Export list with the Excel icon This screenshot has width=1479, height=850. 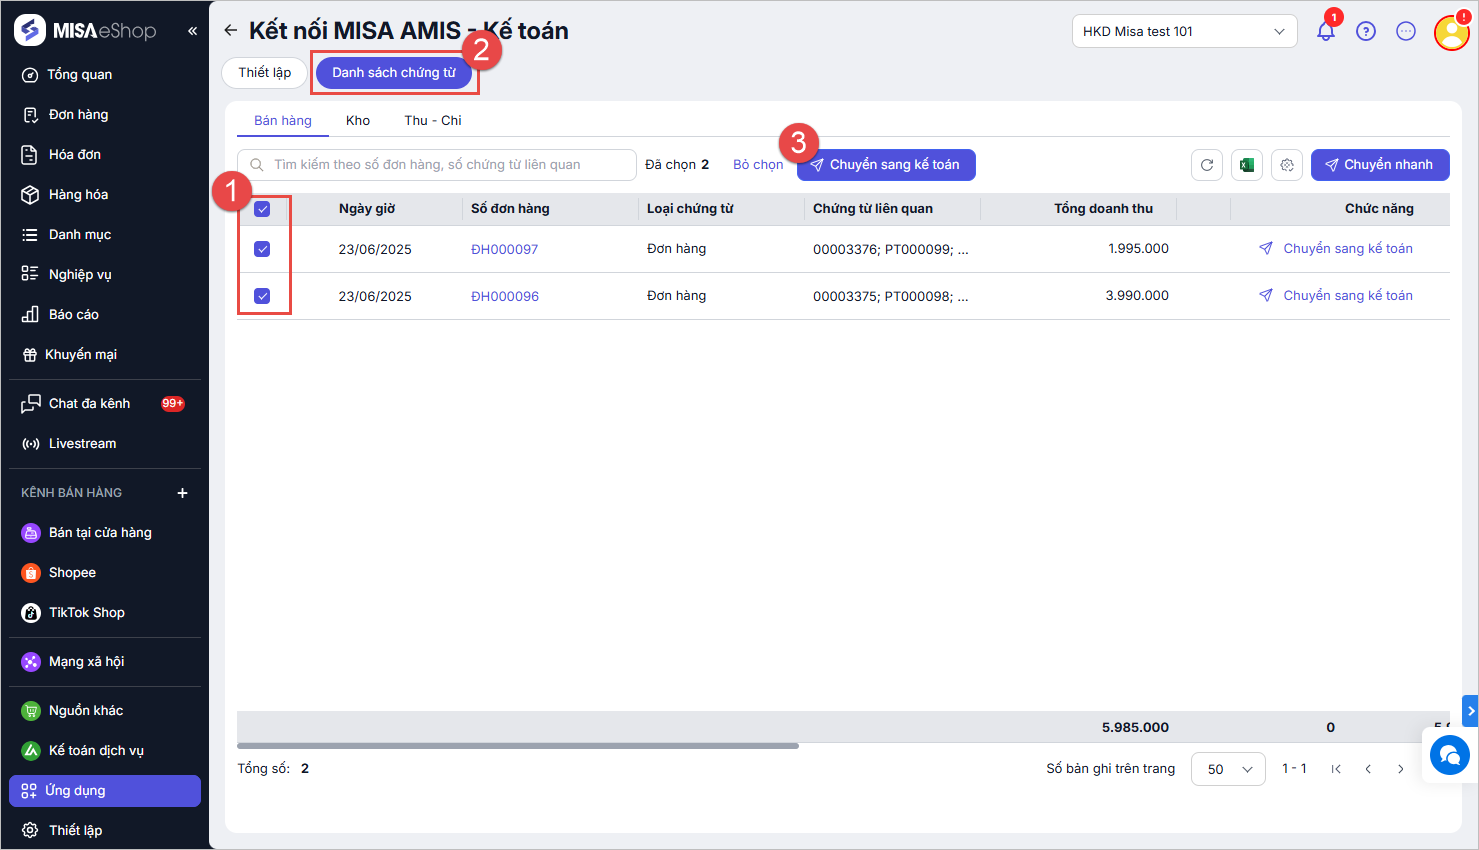[x=1247, y=165]
